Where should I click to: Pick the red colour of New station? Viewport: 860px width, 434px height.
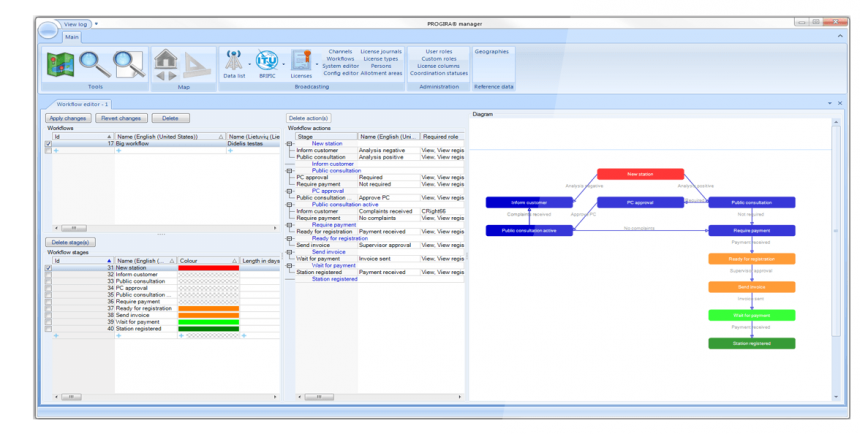(x=208, y=268)
